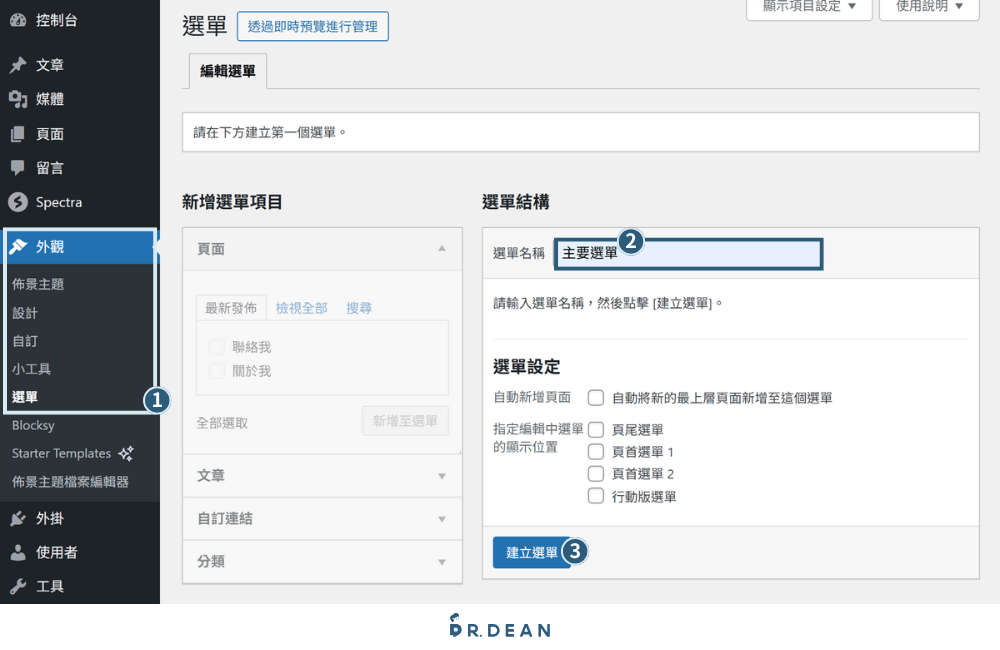Click the 控制台 dashboard icon
The height and width of the screenshot is (650, 1000).
[18, 20]
